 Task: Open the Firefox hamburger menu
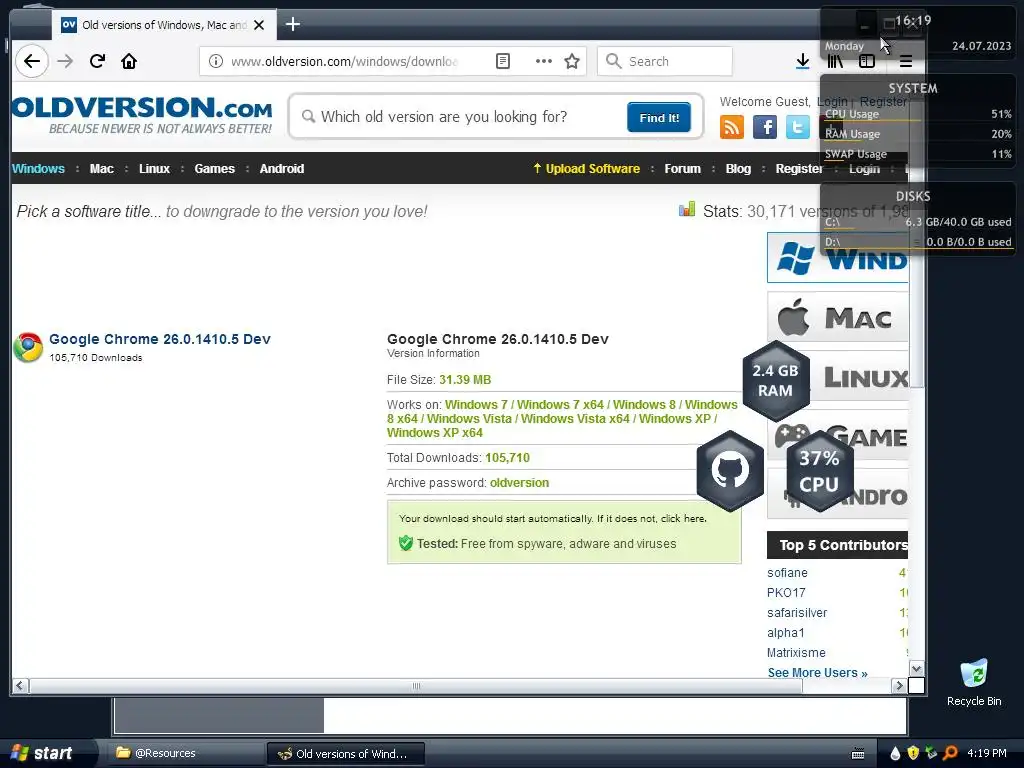(x=906, y=61)
